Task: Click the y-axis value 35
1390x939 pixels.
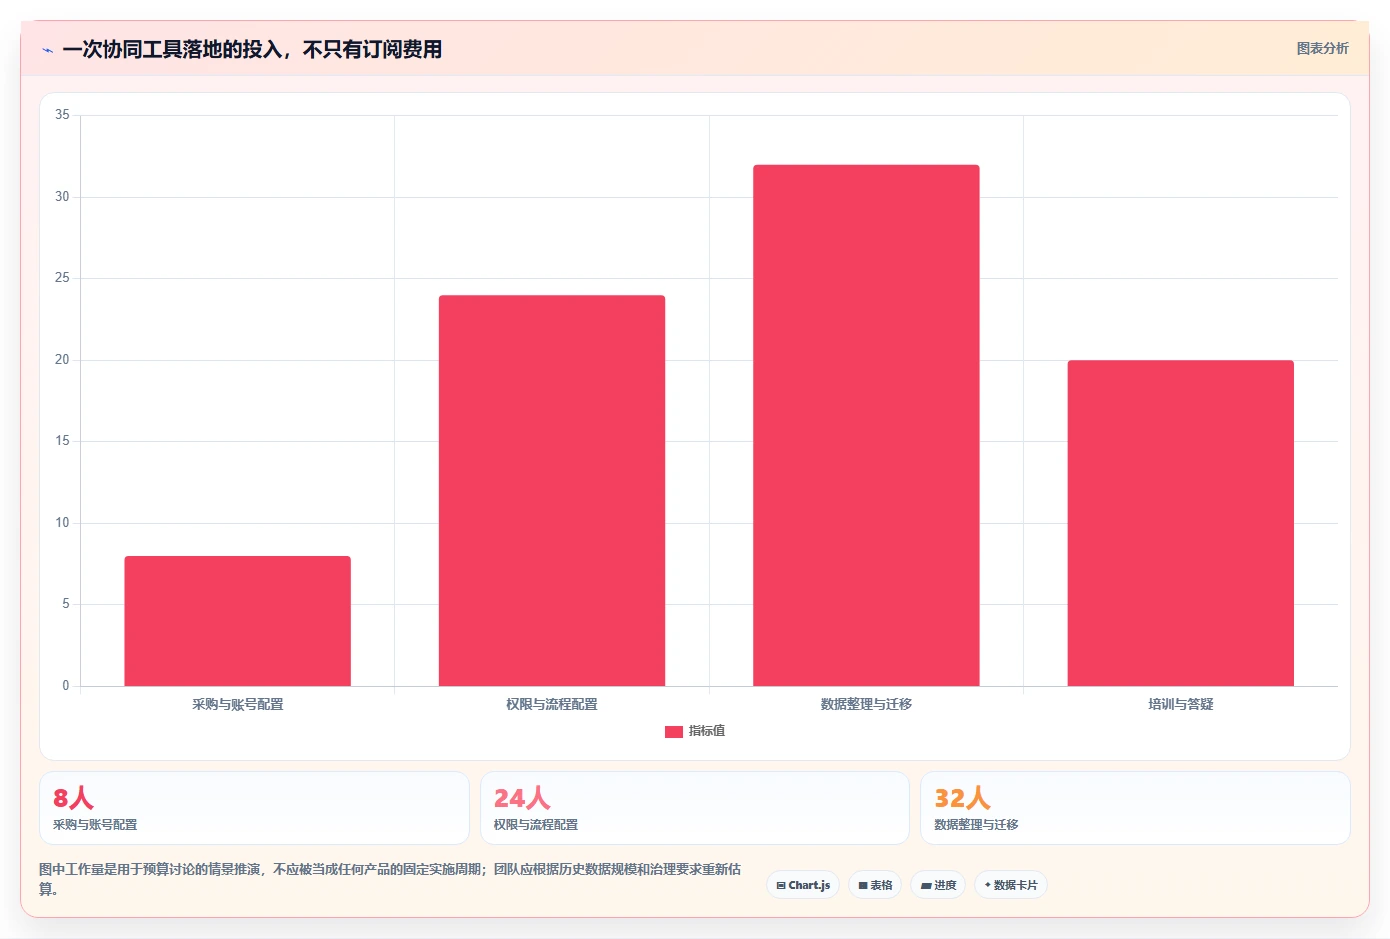Action: pyautogui.click(x=62, y=115)
